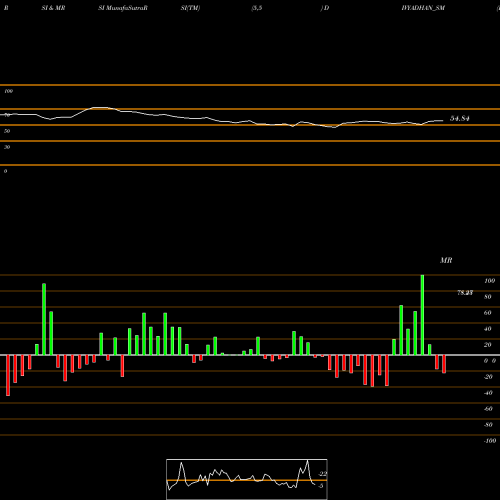
Task: Click the RSI axis label 30
Action: pos(7,147)
